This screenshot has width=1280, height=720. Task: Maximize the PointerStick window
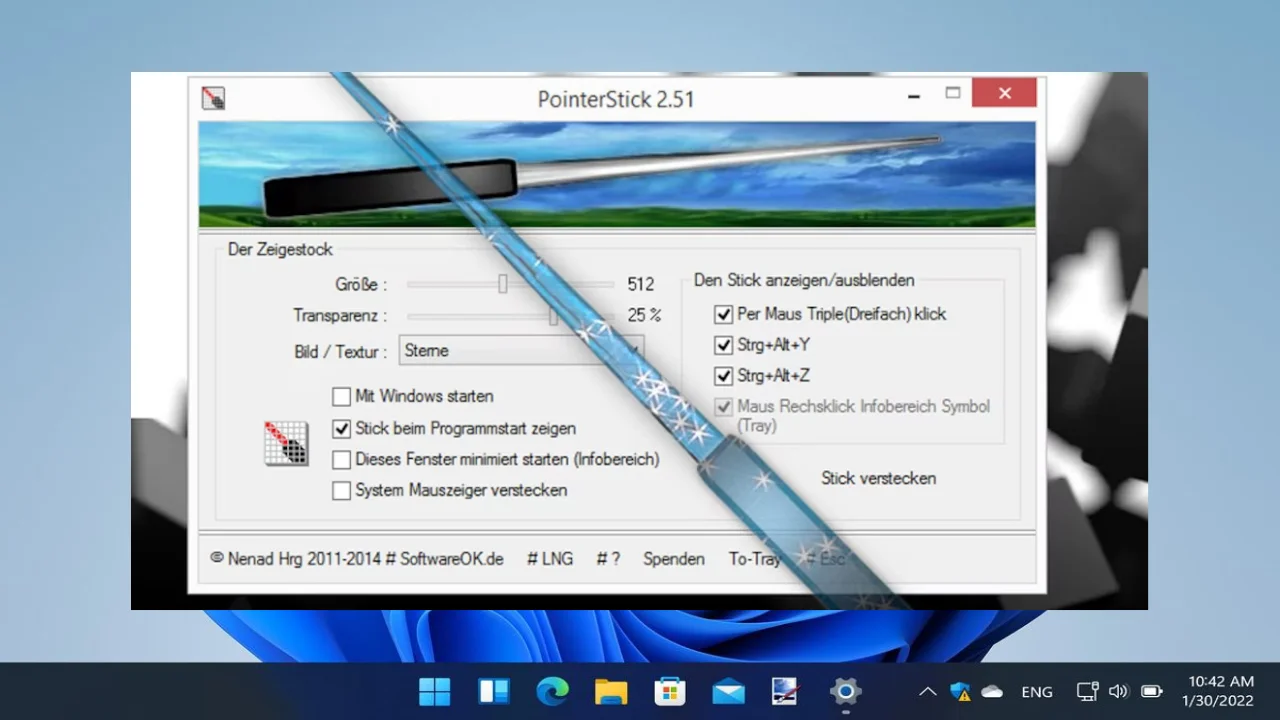(x=952, y=94)
